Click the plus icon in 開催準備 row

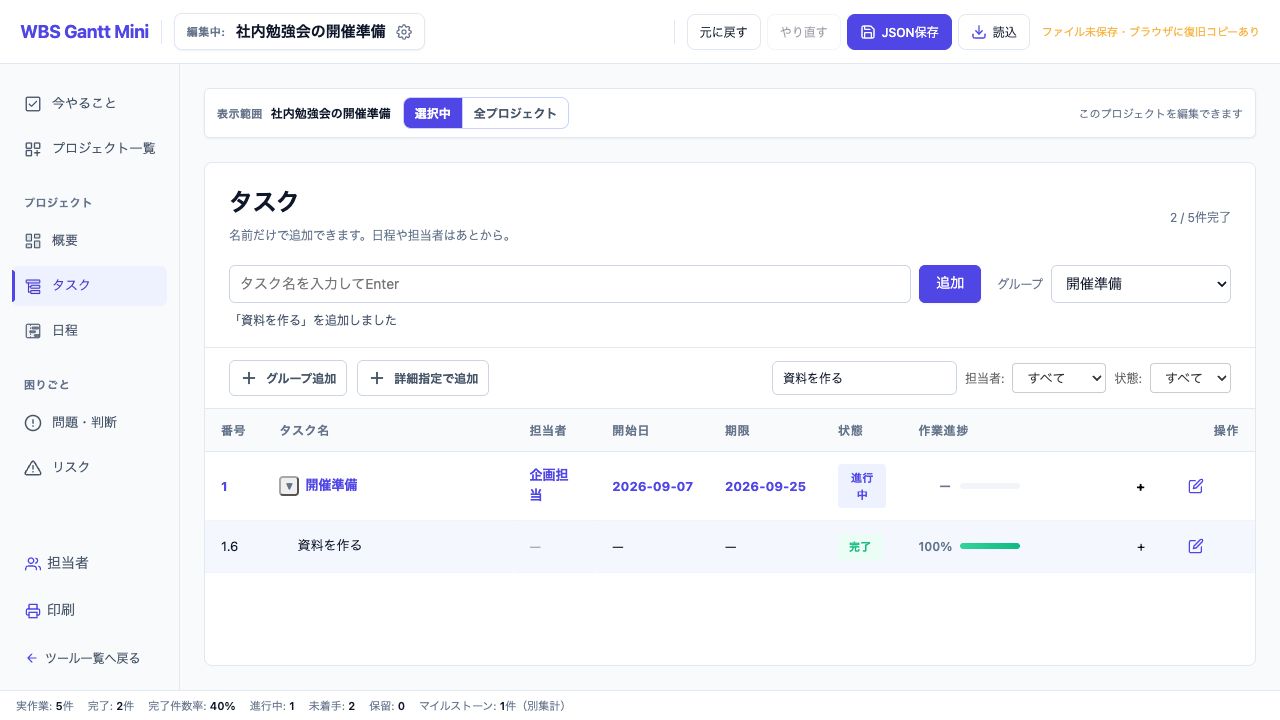click(1140, 487)
